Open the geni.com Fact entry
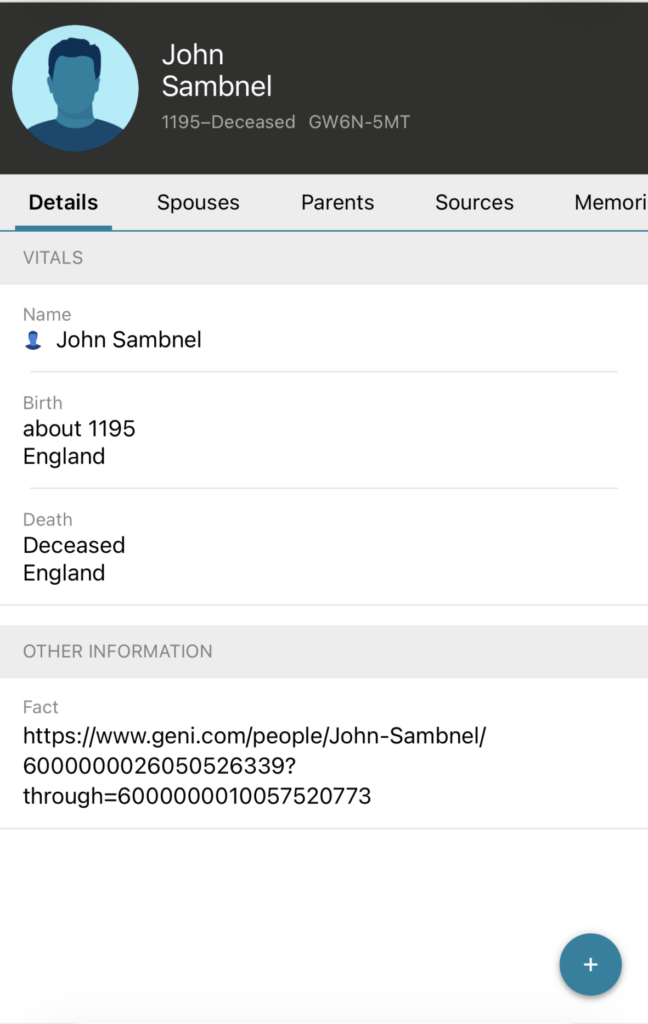This screenshot has width=648, height=1024. coord(254,766)
